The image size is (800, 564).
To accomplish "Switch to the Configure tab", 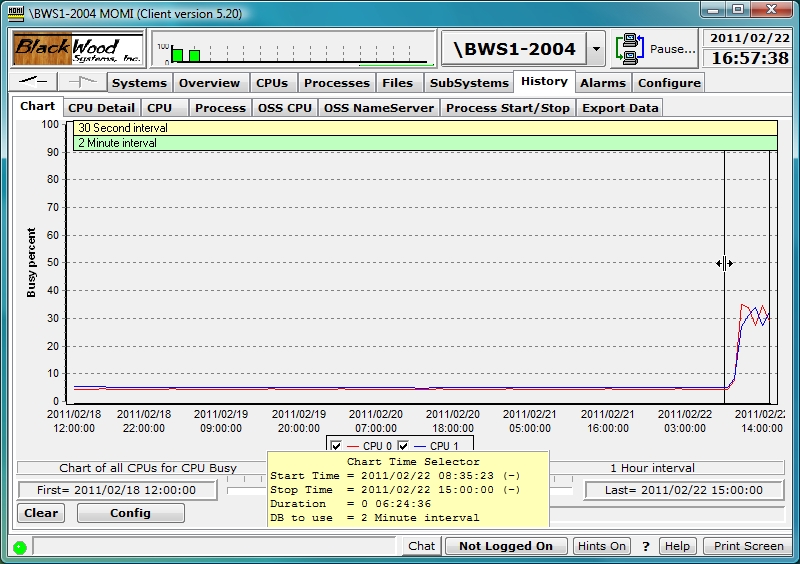I will [669, 83].
